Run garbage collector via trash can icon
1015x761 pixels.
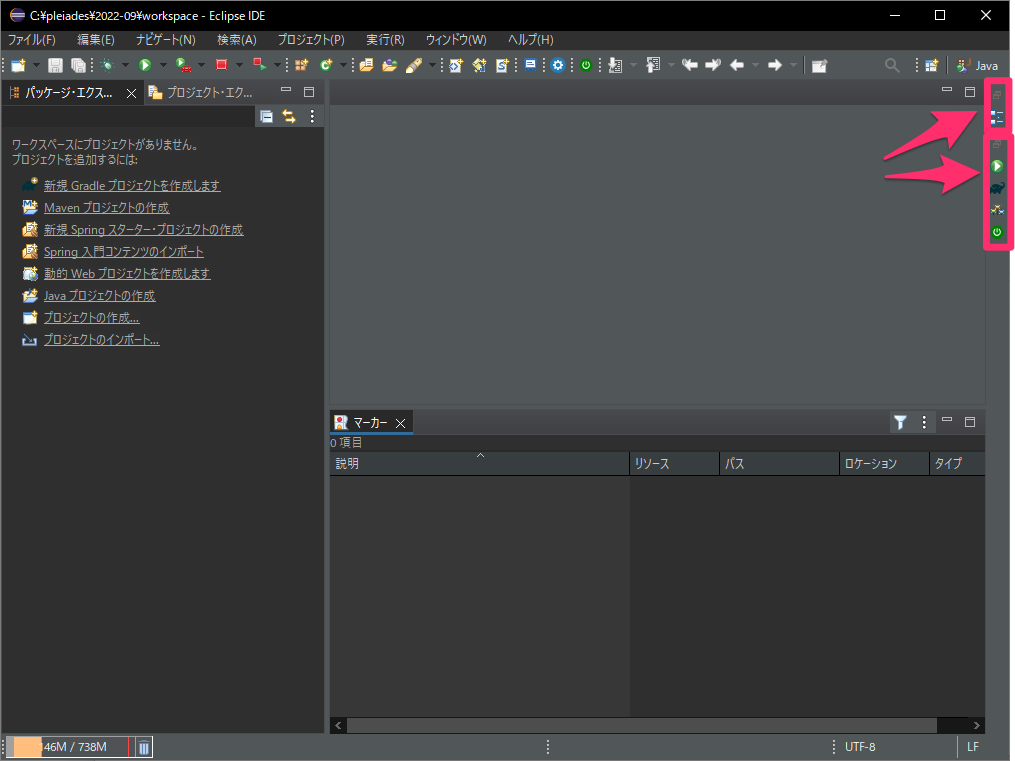pyautogui.click(x=144, y=747)
